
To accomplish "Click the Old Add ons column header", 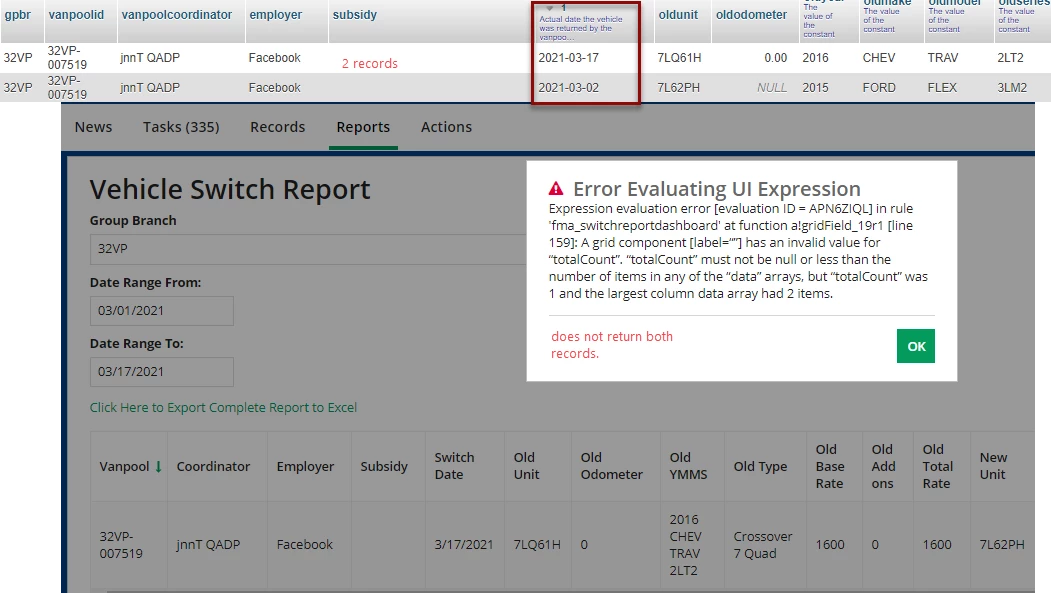I will pos(883,466).
